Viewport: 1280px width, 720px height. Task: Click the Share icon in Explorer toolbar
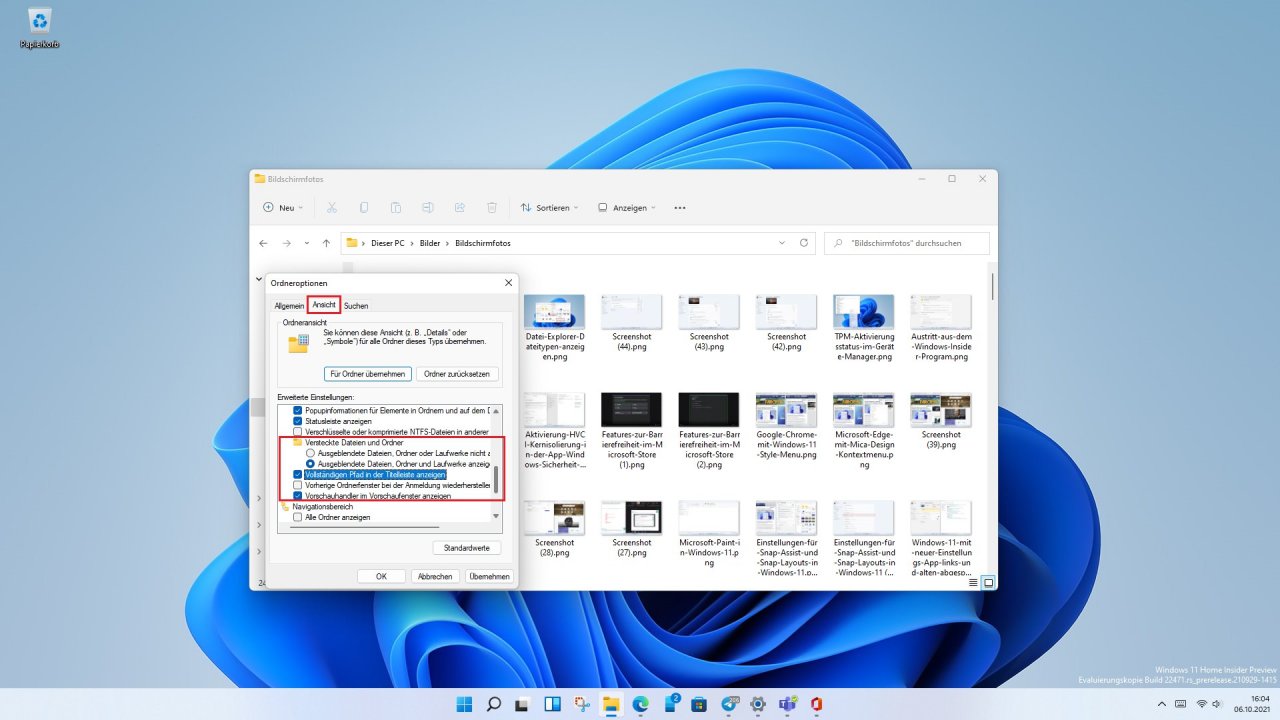460,208
